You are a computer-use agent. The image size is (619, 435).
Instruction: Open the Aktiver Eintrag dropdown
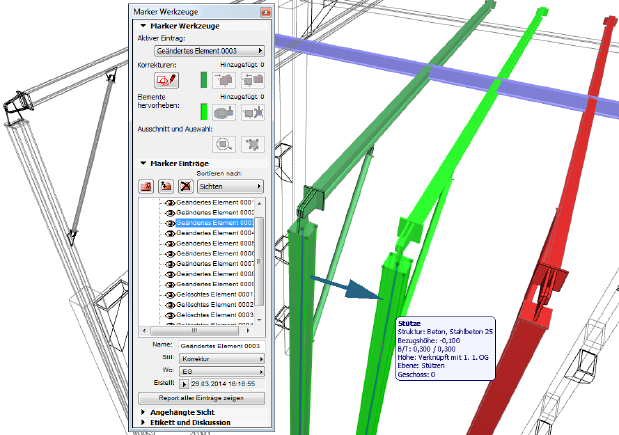[208, 49]
